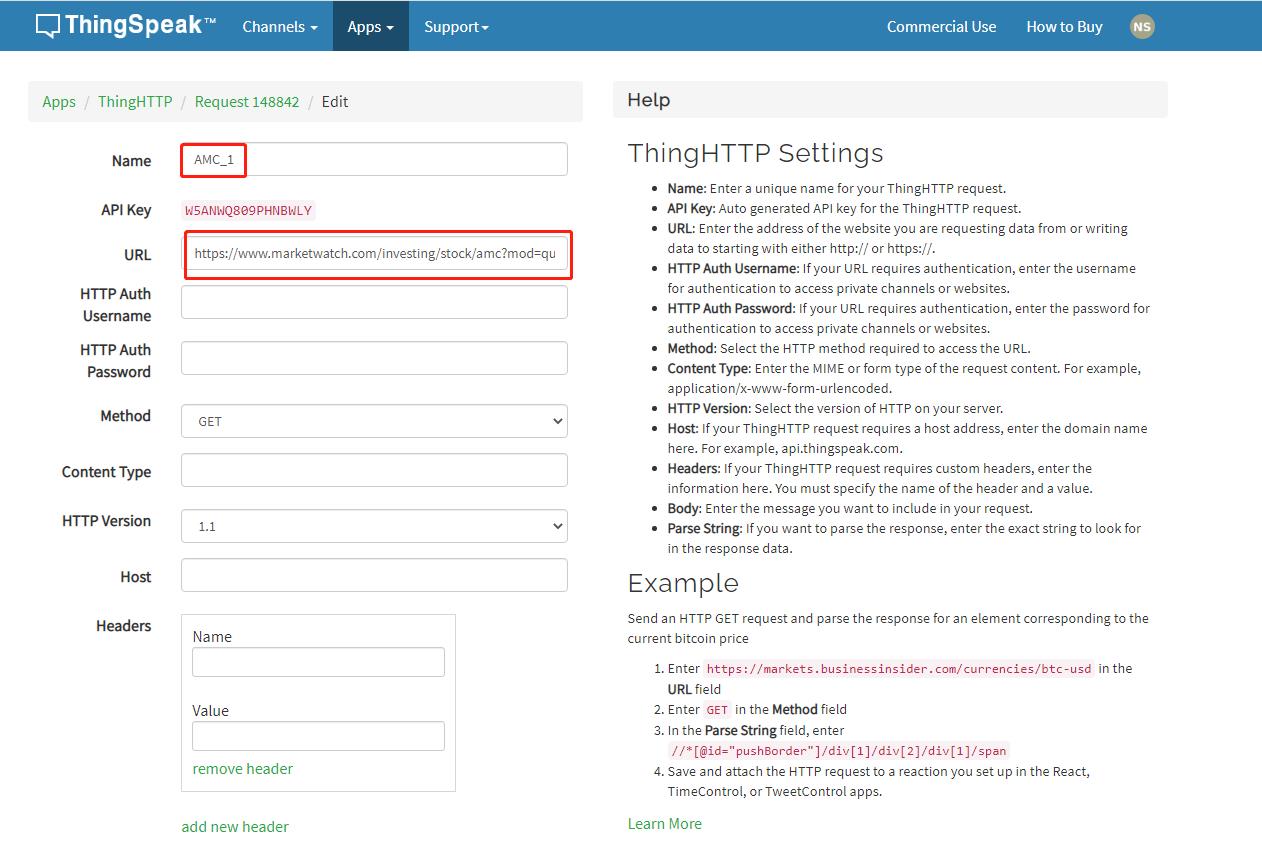Screen dimensions: 1262x847
Task: Click the ThingSpeak logo icon
Action: (47, 27)
